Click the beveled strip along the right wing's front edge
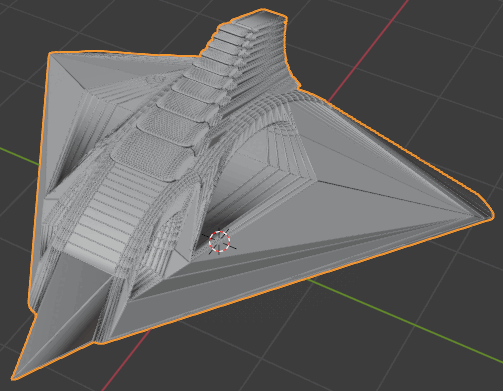Image resolution: width=503 pixels, height=391 pixels. click(300, 267)
